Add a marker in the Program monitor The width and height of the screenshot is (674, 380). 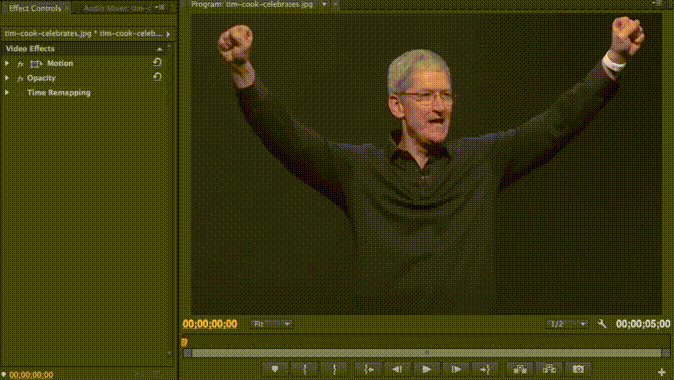coord(275,369)
